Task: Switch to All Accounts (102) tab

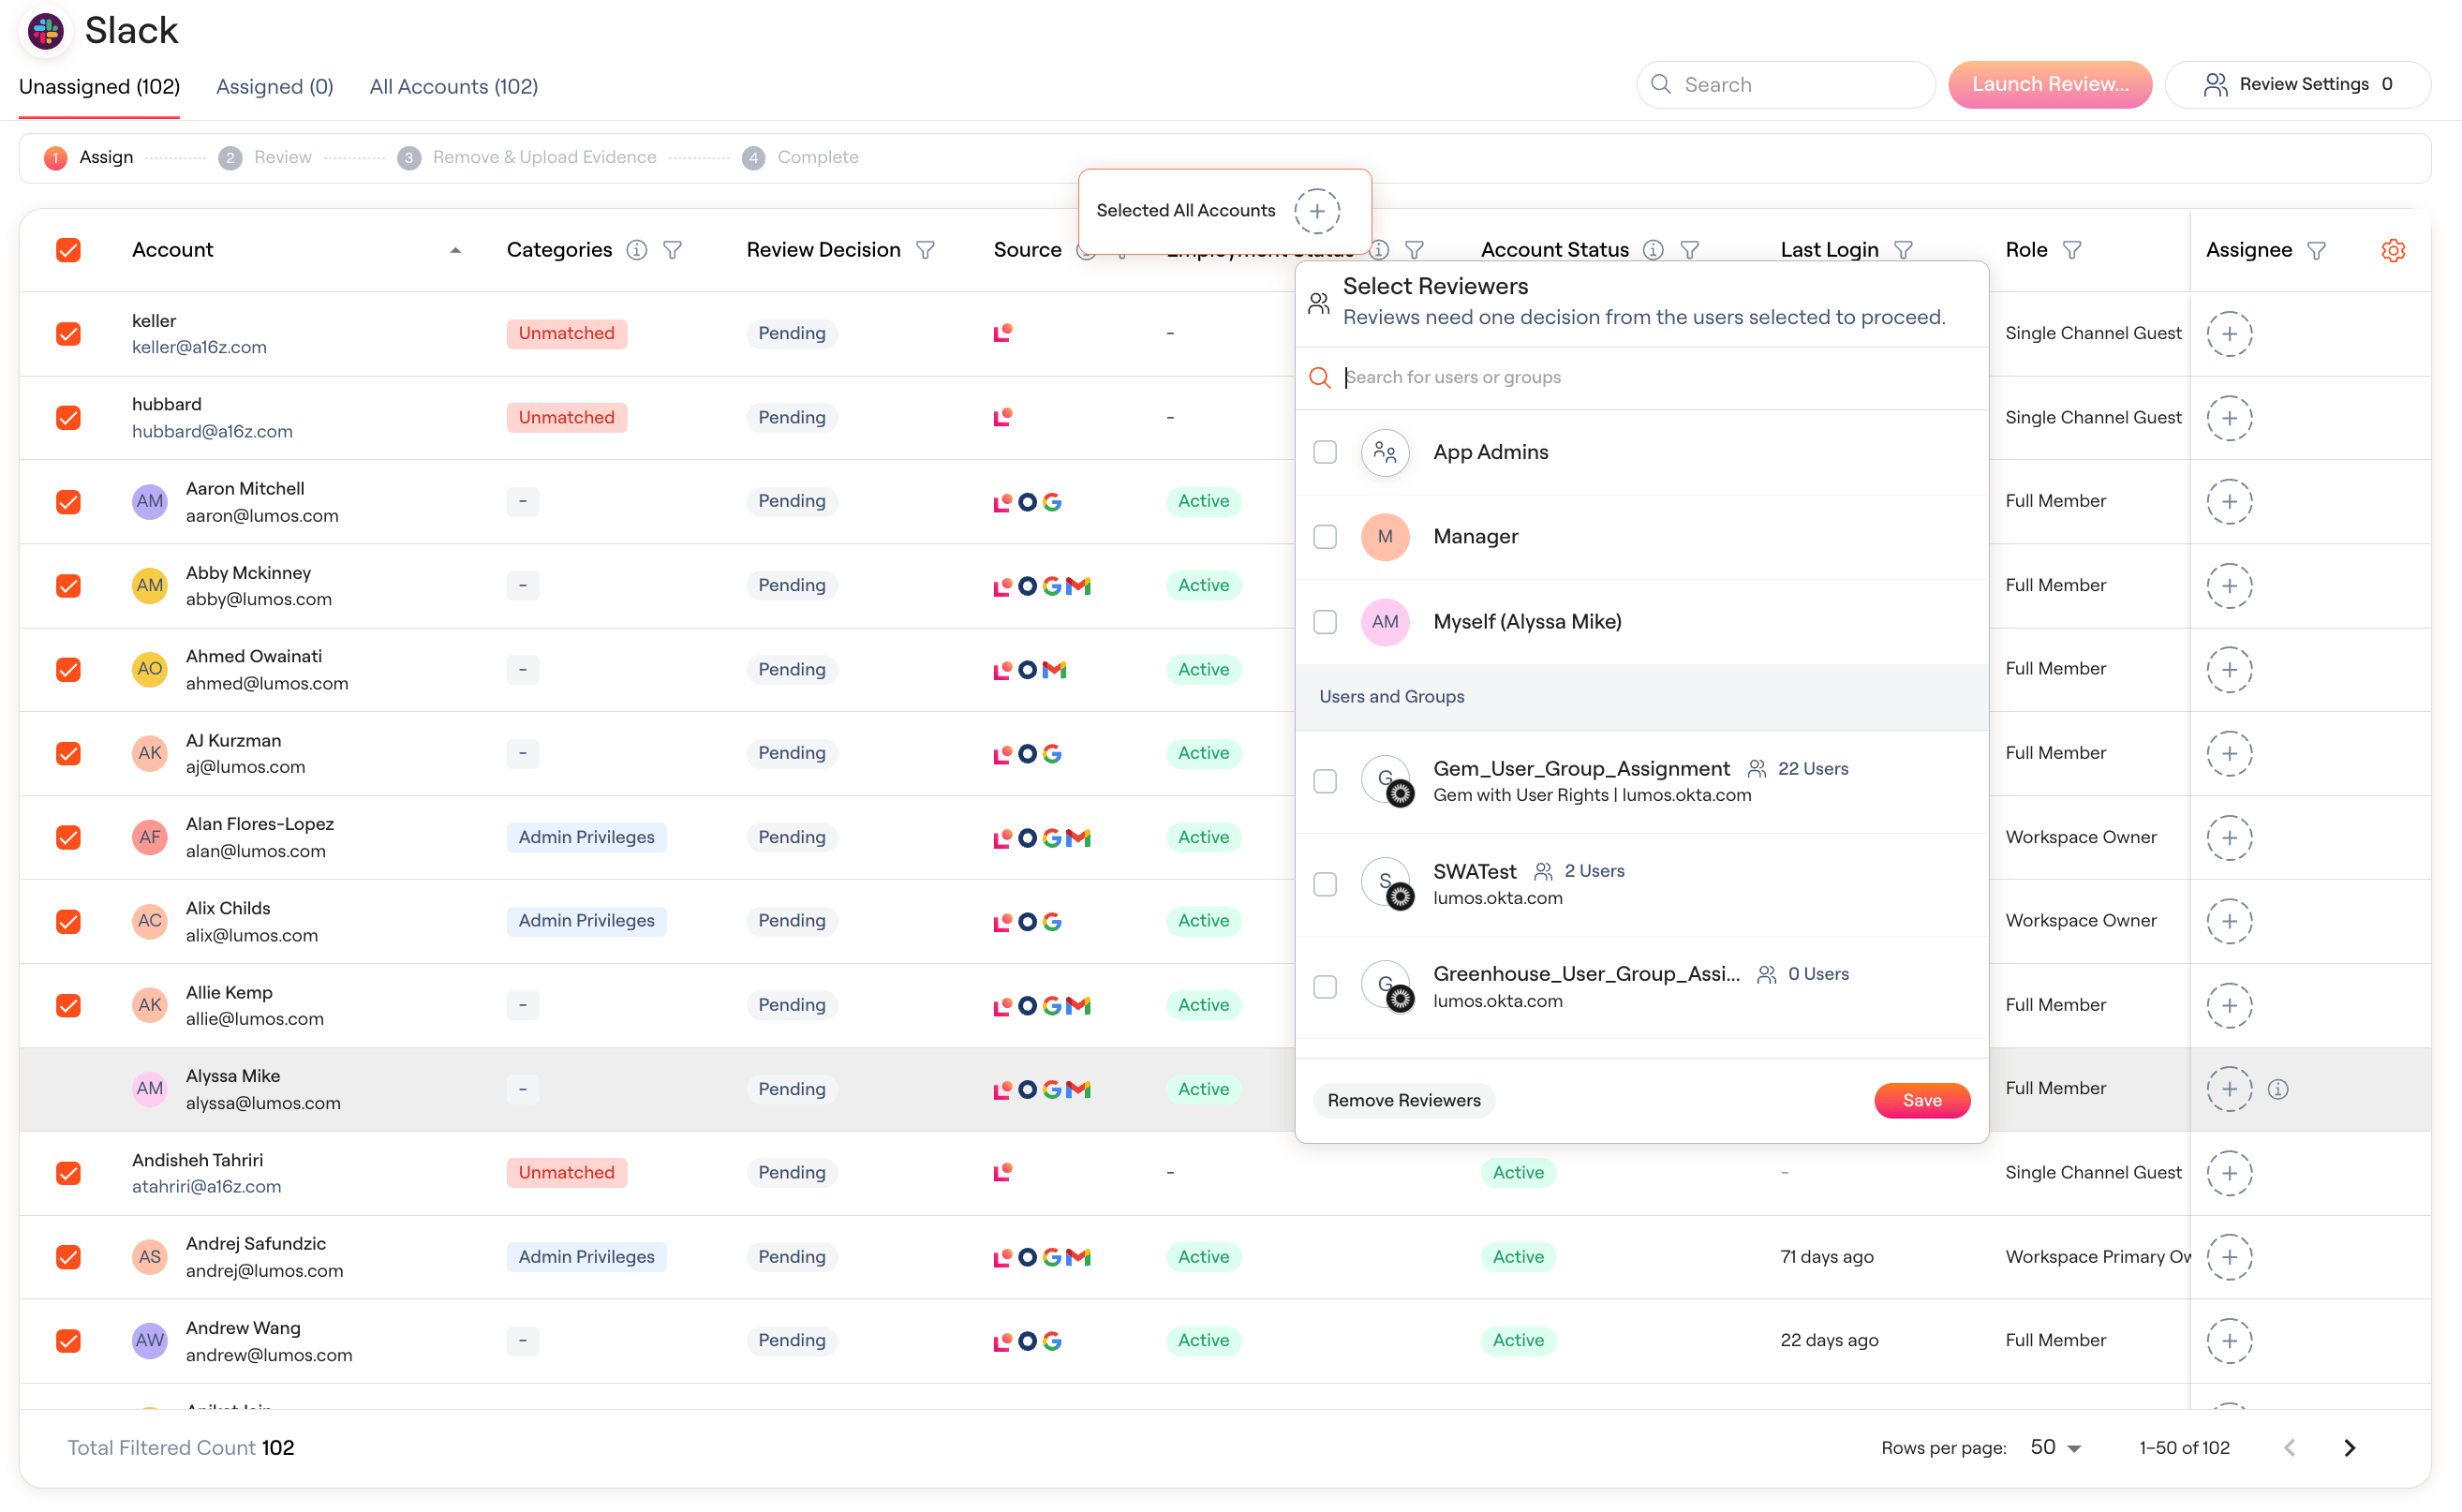Action: [453, 87]
